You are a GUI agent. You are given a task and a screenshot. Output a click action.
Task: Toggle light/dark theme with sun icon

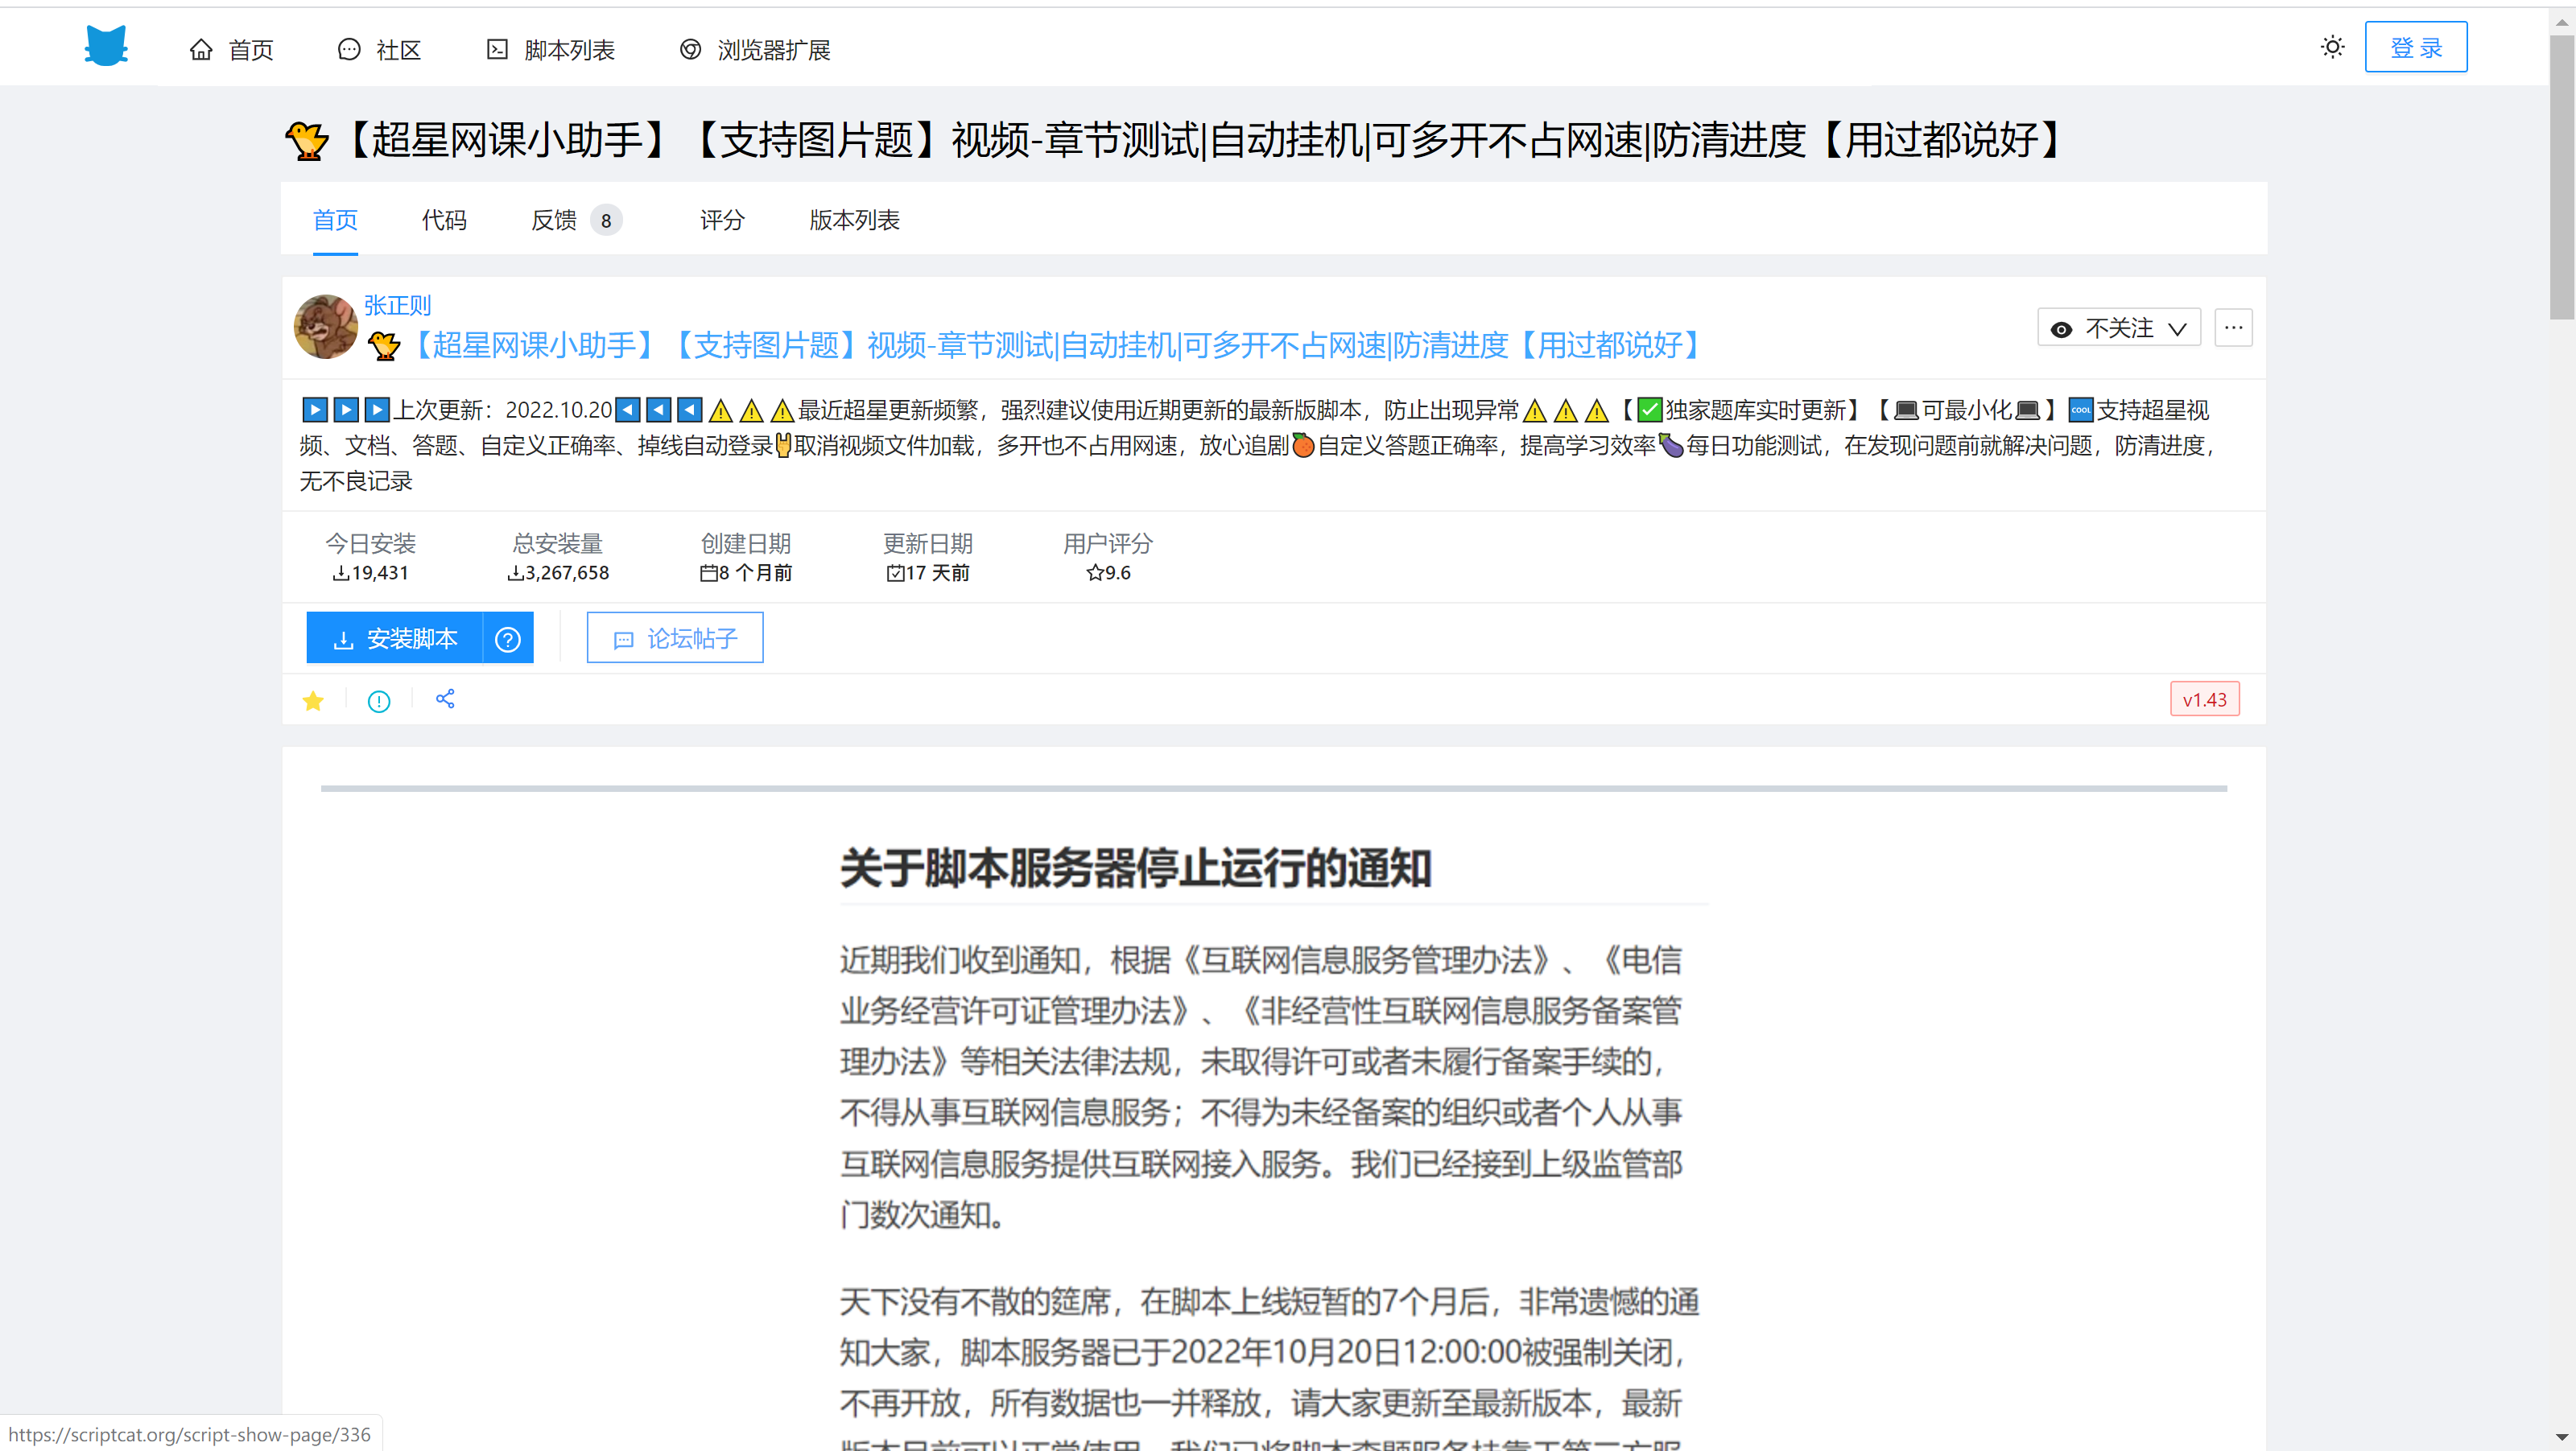[2332, 46]
